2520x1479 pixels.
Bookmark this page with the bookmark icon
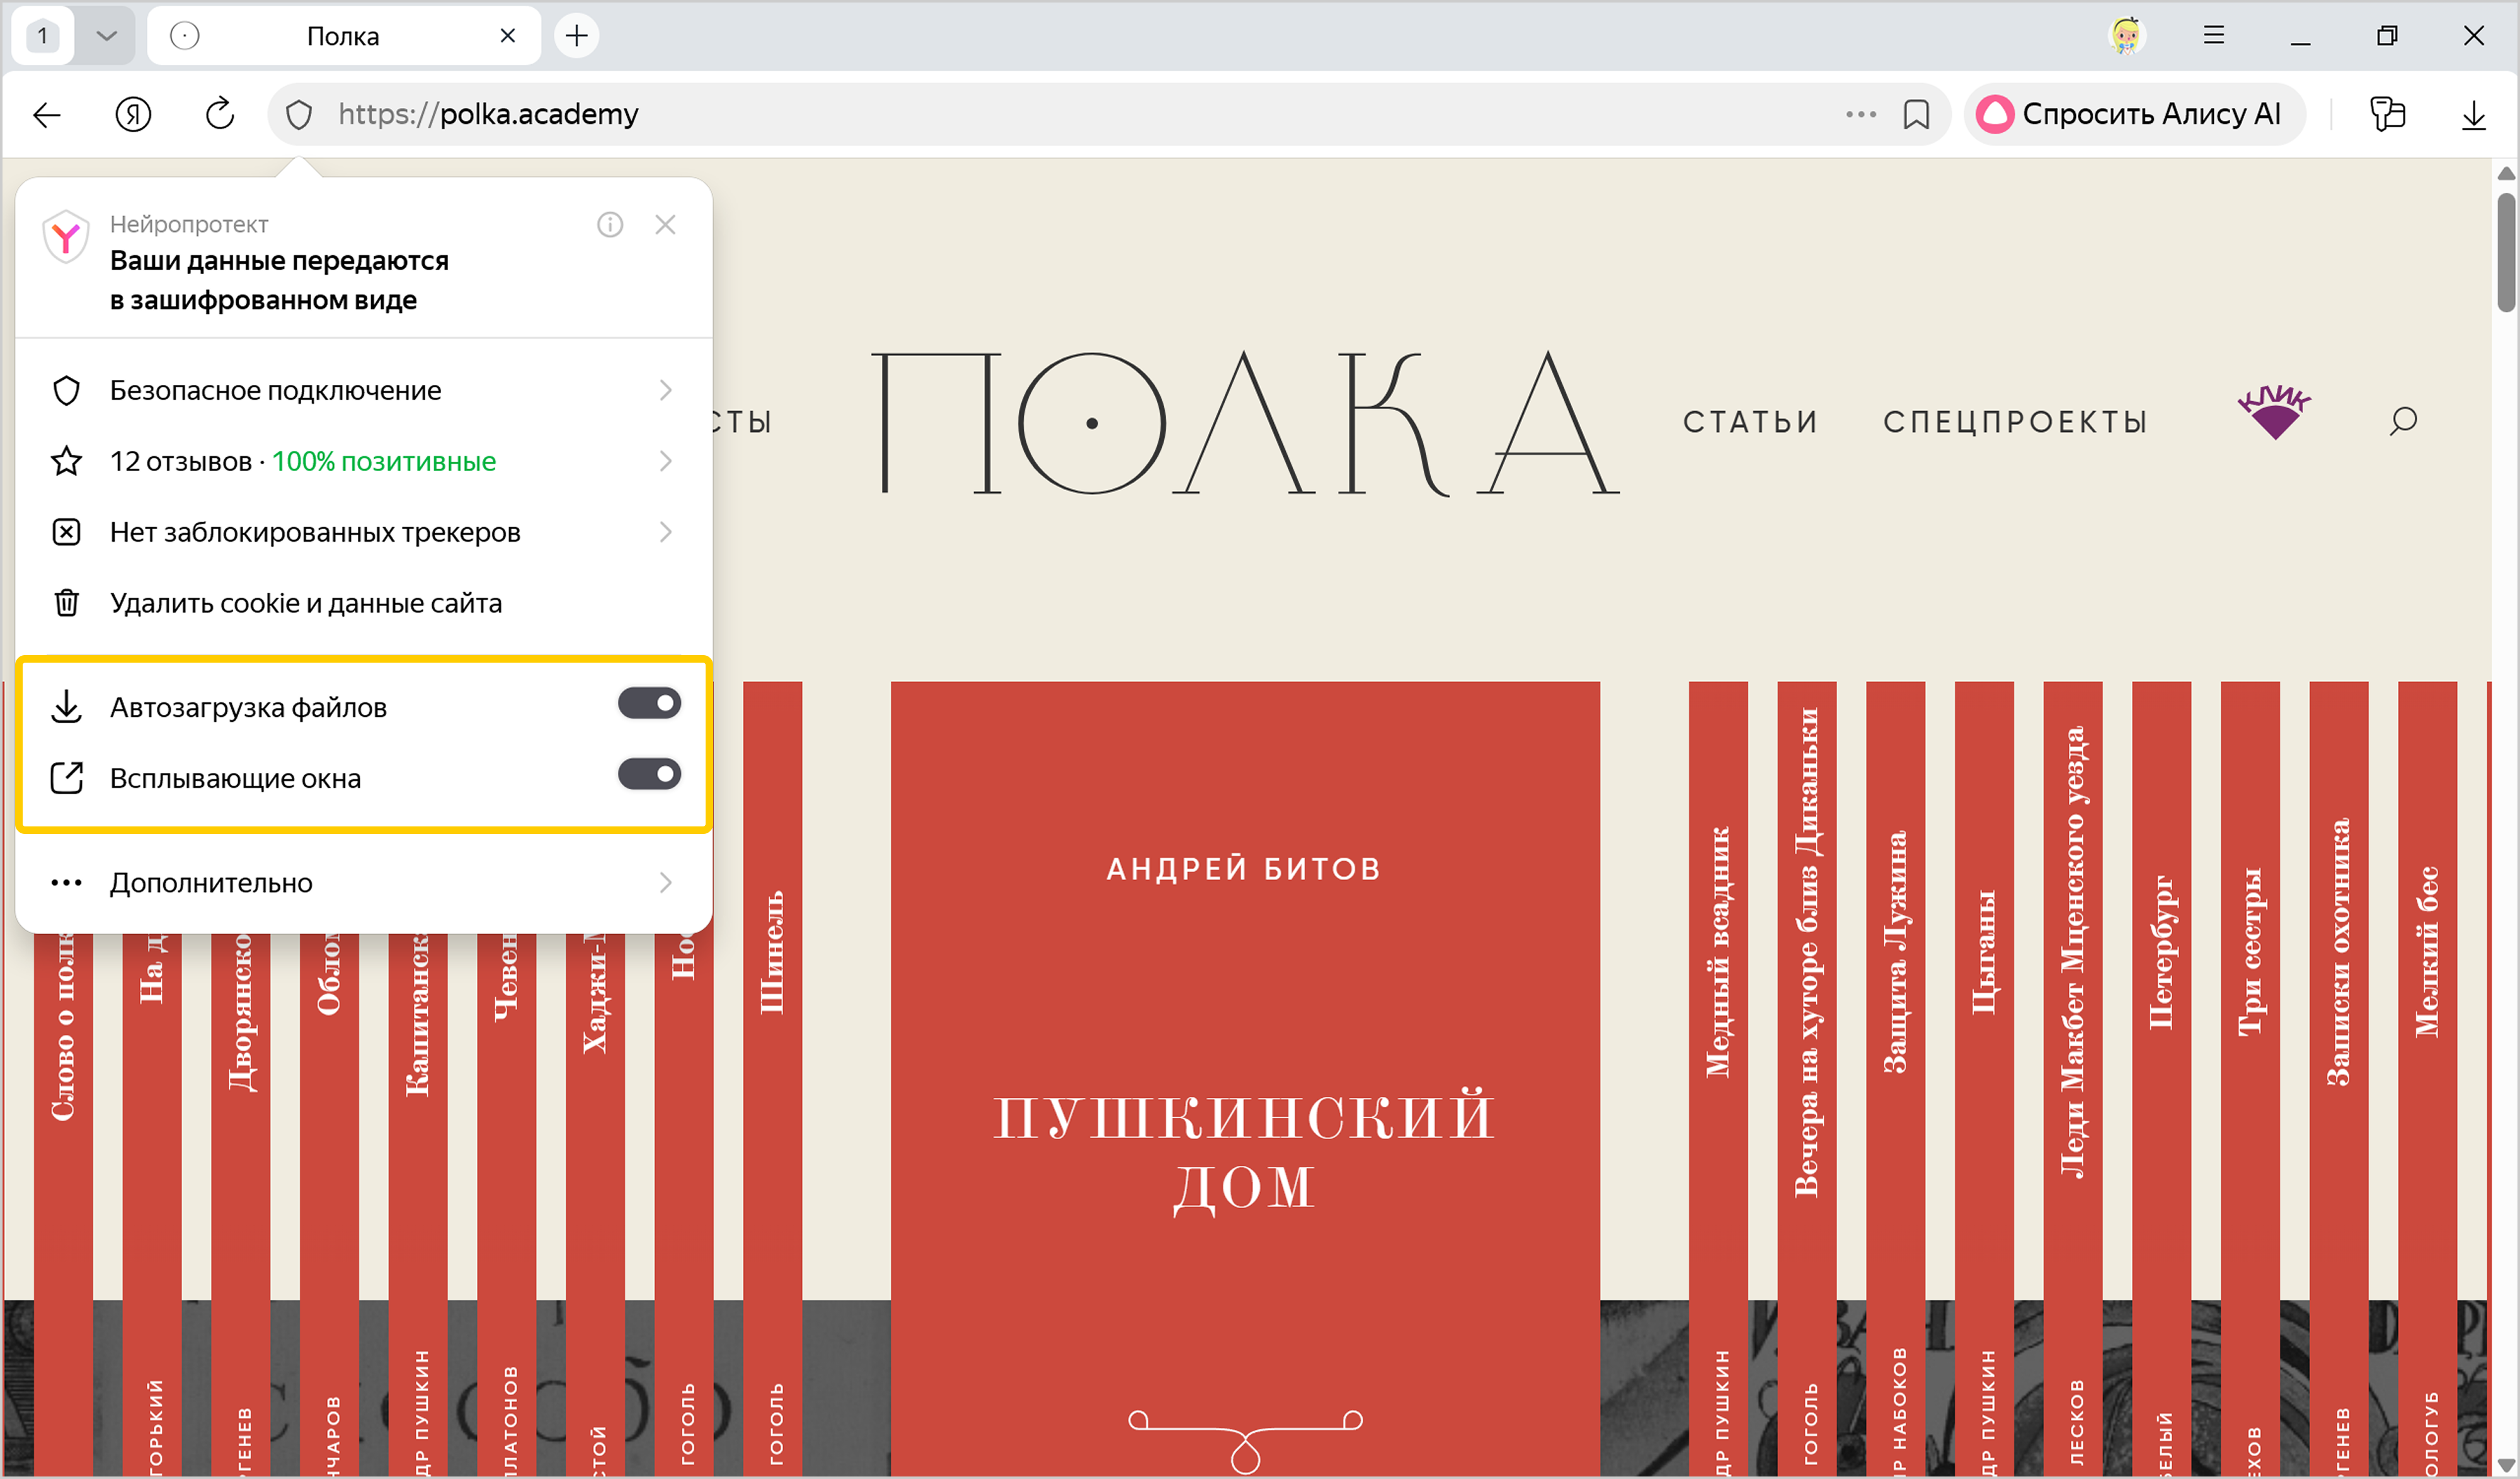(x=1916, y=114)
